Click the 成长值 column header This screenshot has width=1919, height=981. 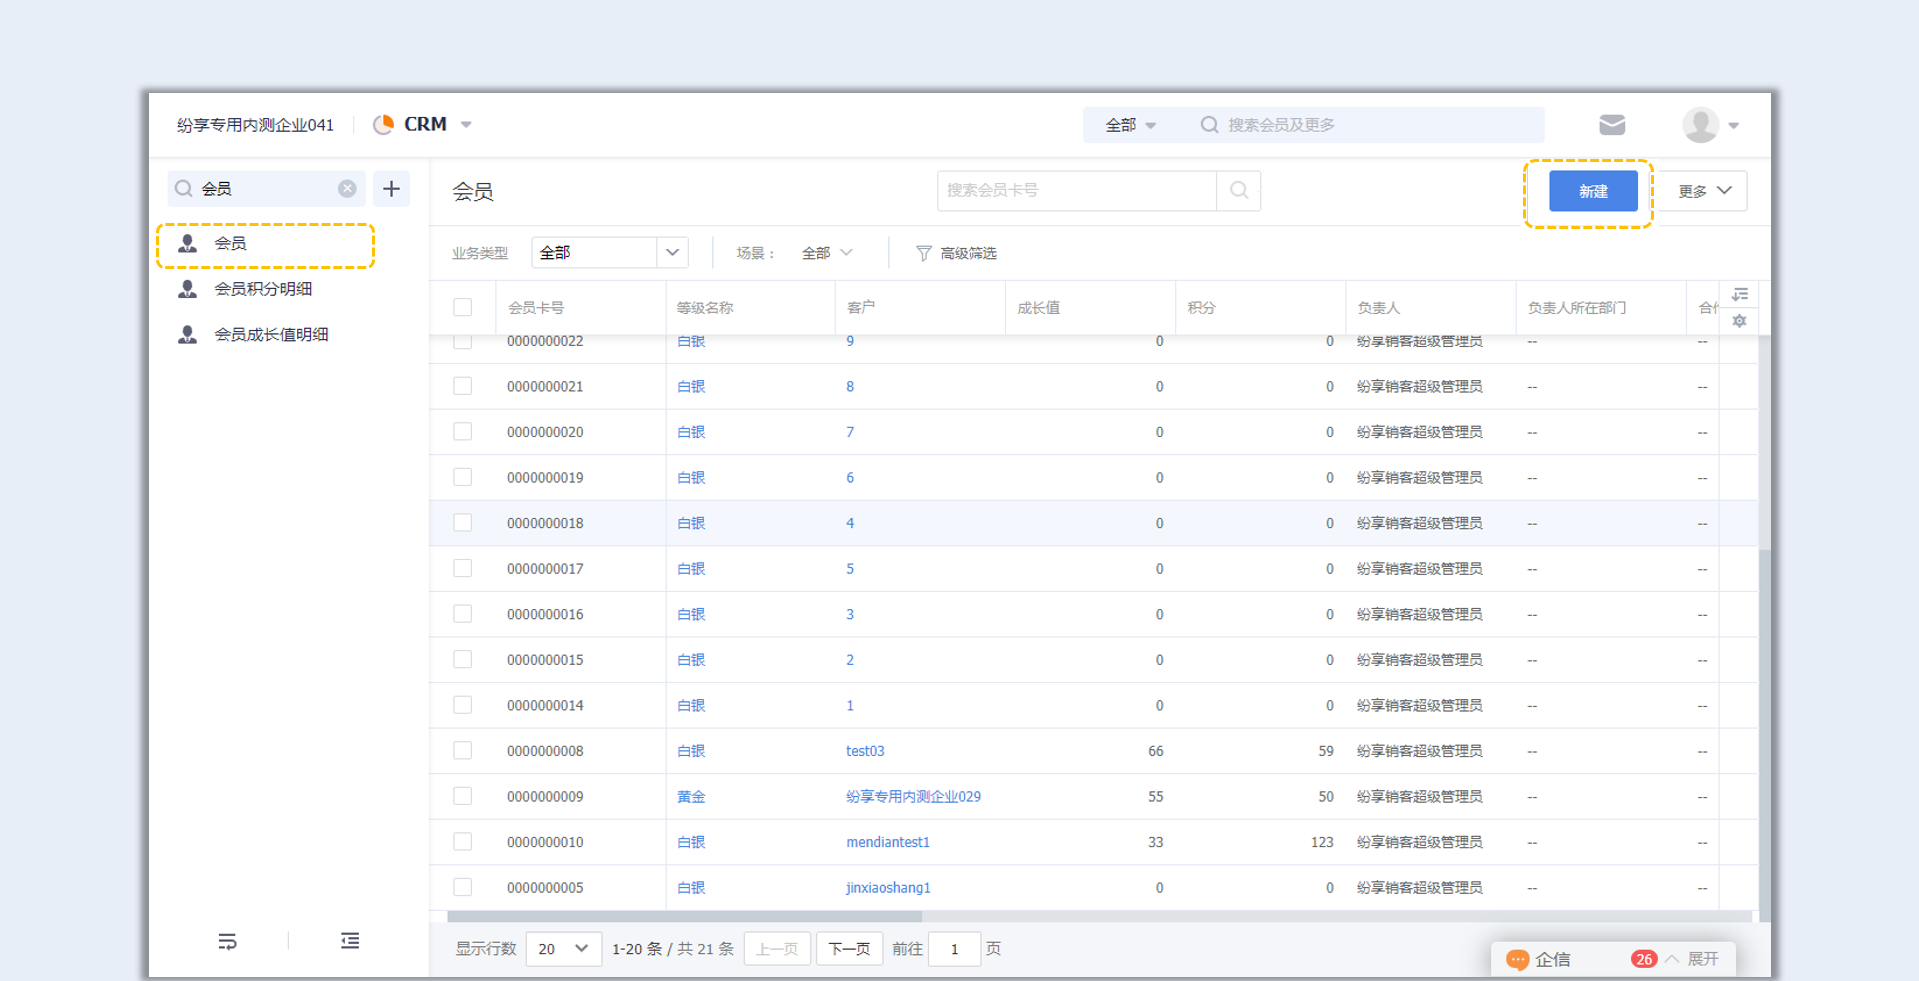tap(1038, 308)
